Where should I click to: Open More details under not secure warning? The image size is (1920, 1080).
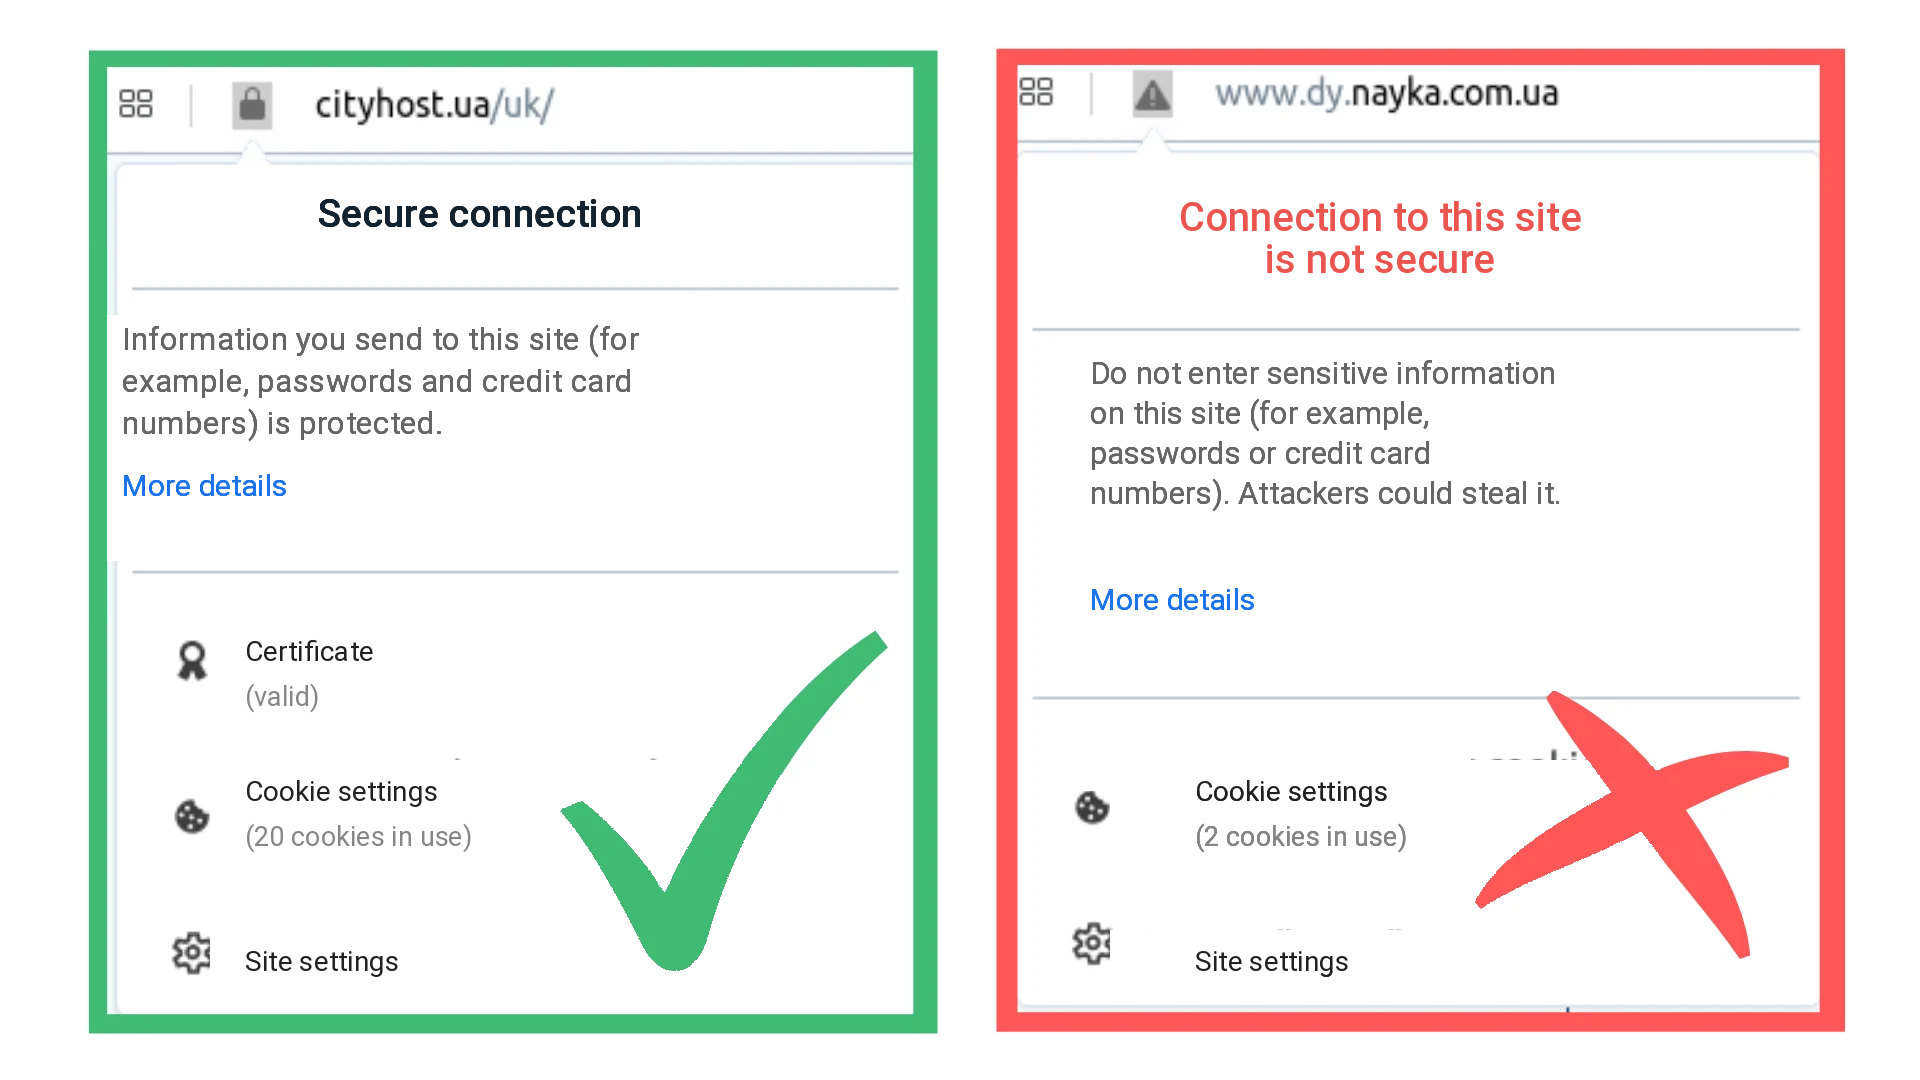tap(1172, 600)
